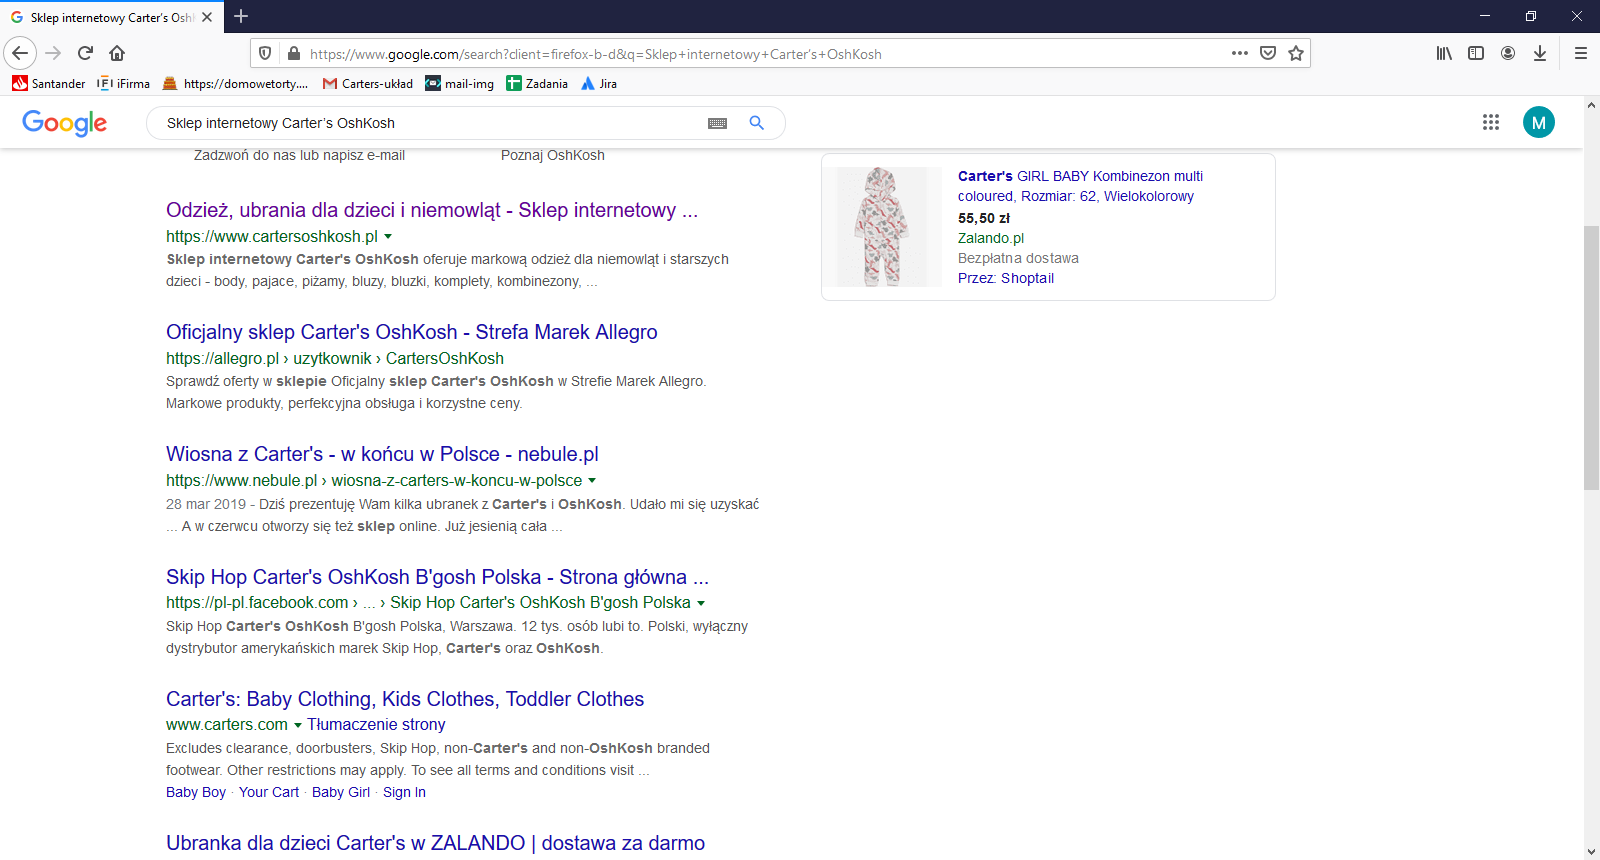This screenshot has width=1600, height=860.
Task: Click the Firefox reload page icon
Action: point(85,53)
